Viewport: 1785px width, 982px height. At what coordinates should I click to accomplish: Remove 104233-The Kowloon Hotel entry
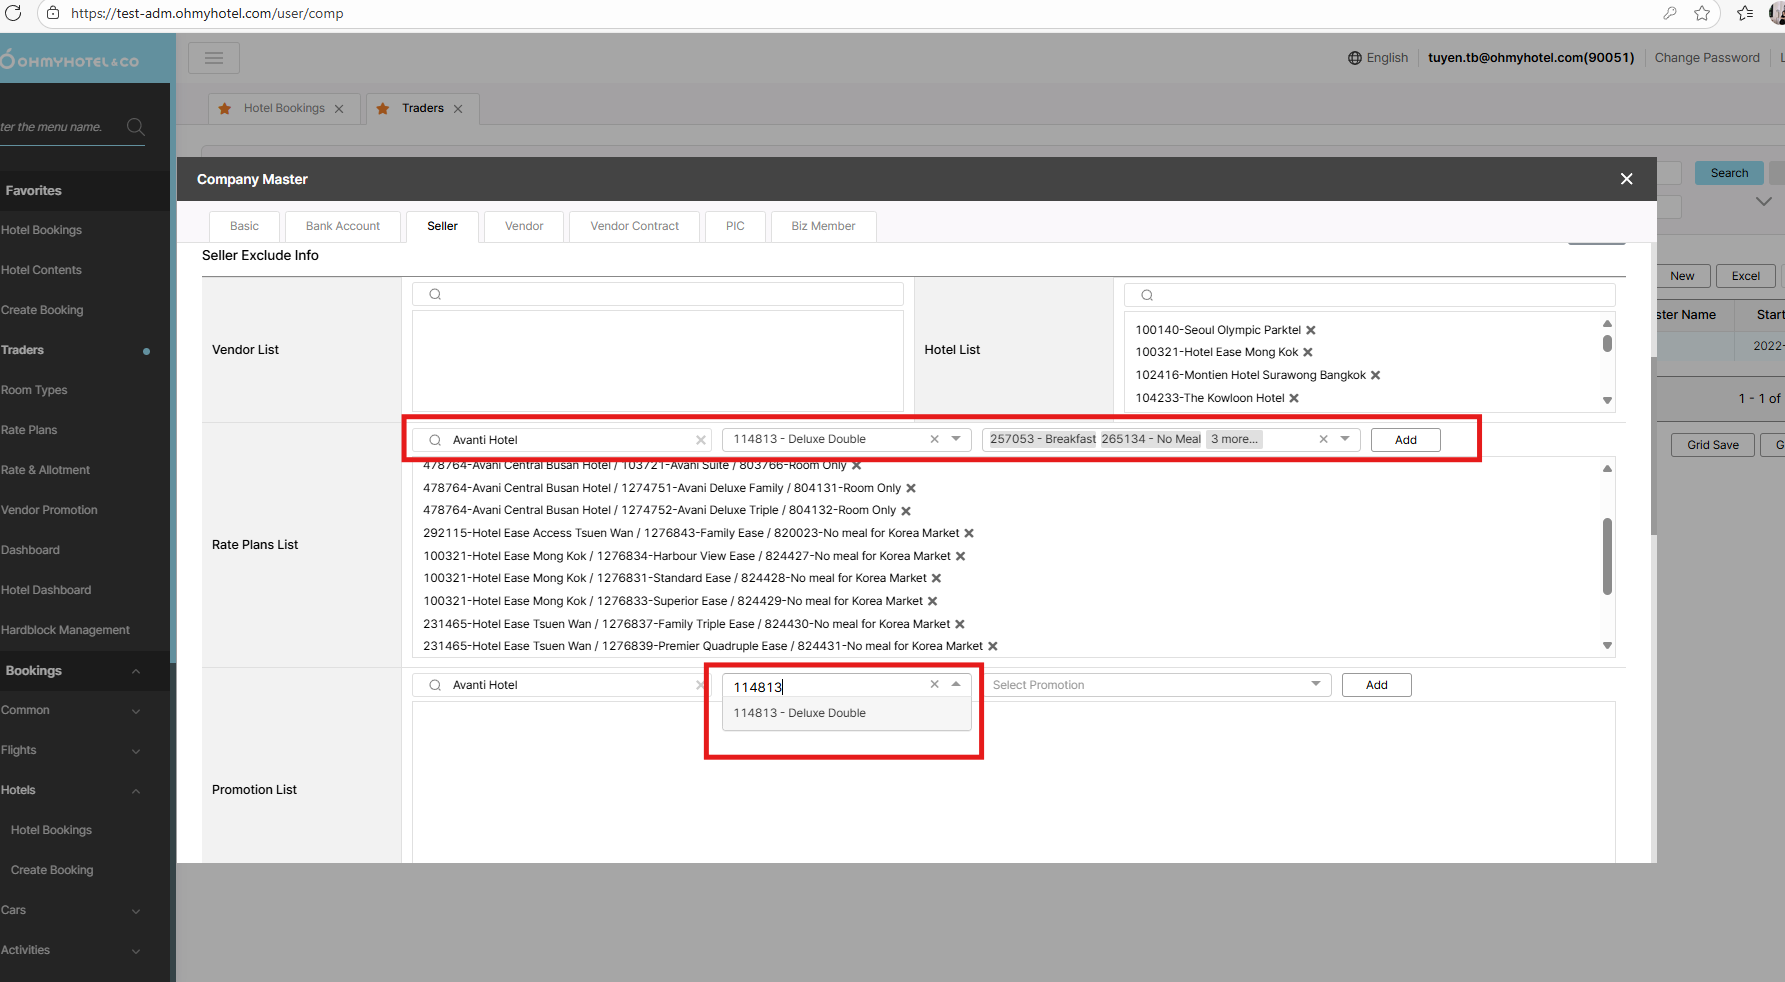(1294, 398)
